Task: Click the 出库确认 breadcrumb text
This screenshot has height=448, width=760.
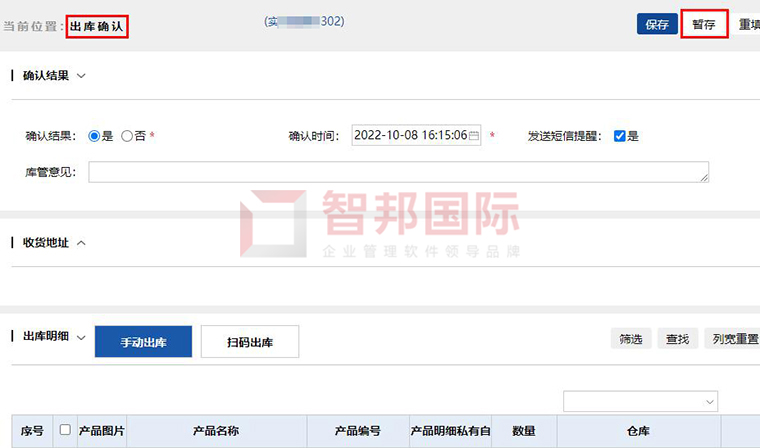Action: pyautogui.click(x=96, y=26)
